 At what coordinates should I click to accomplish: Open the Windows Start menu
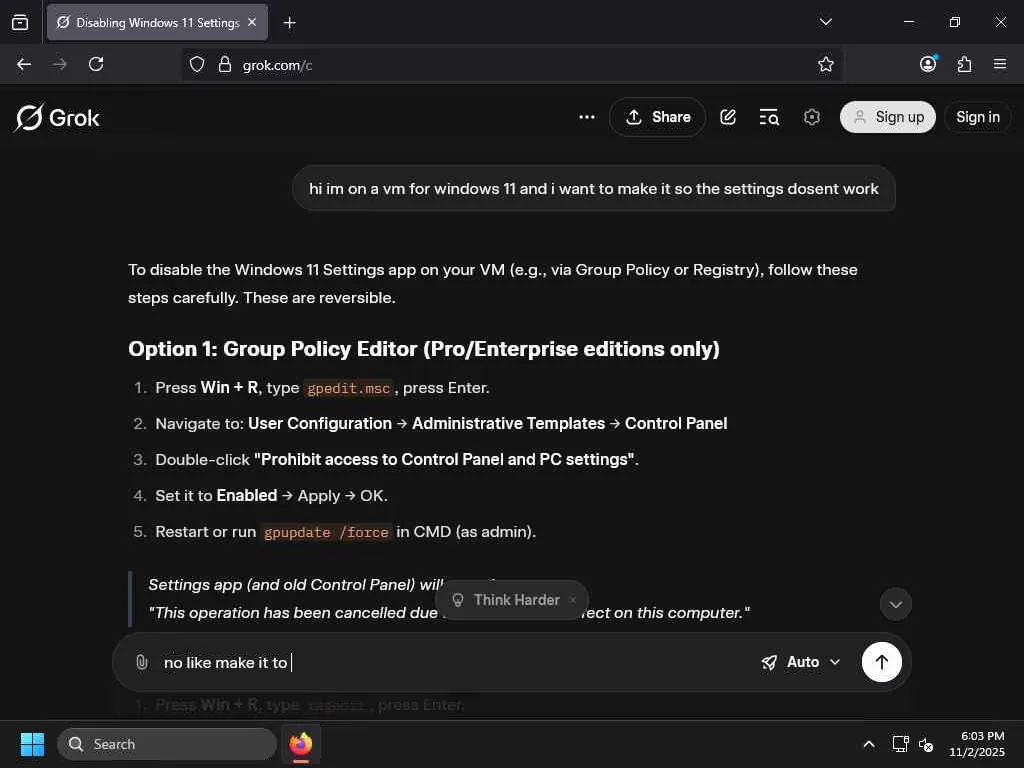(x=32, y=744)
